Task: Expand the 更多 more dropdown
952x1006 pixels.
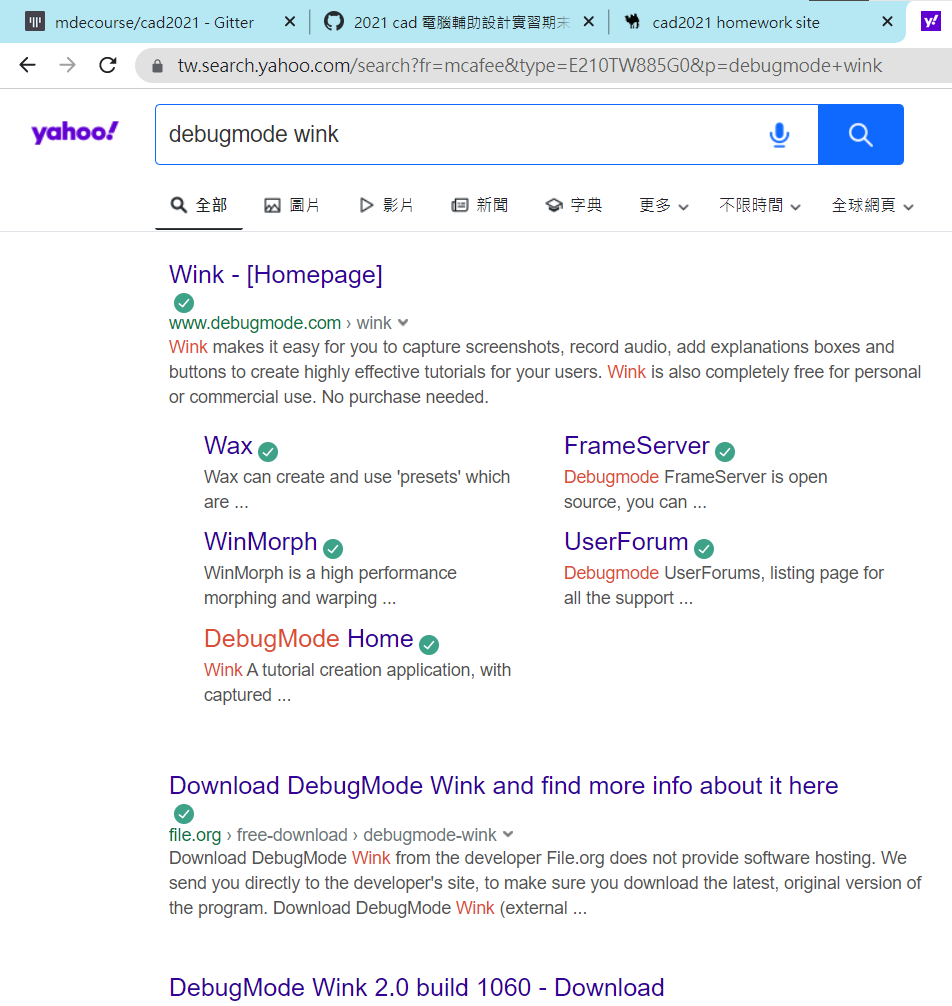Action: click(664, 206)
